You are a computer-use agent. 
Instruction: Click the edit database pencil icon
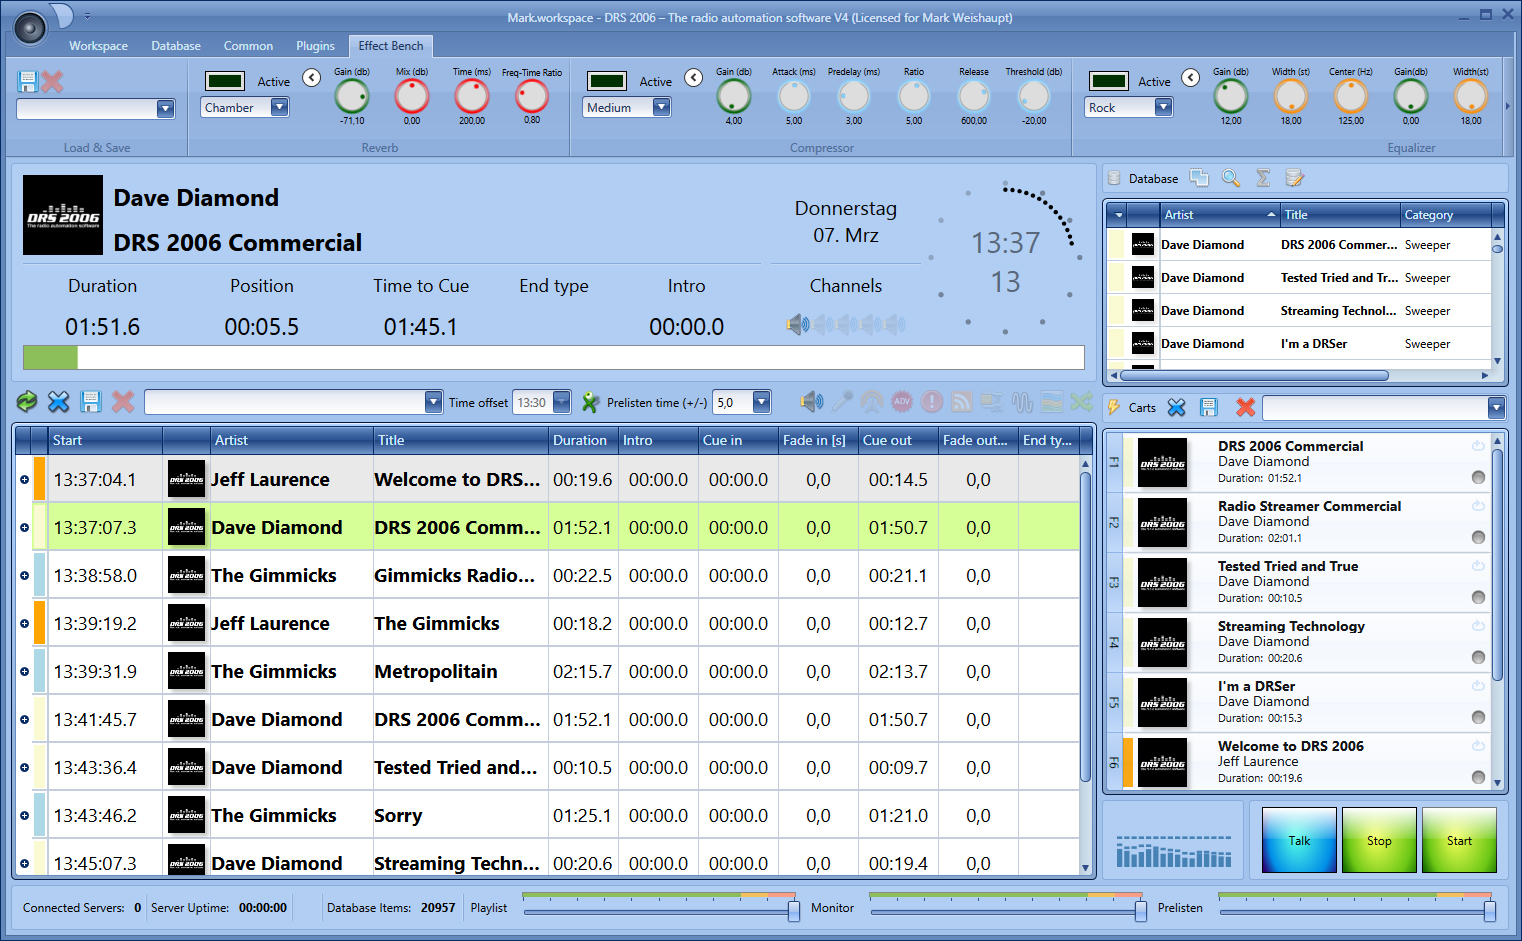pos(1294,178)
